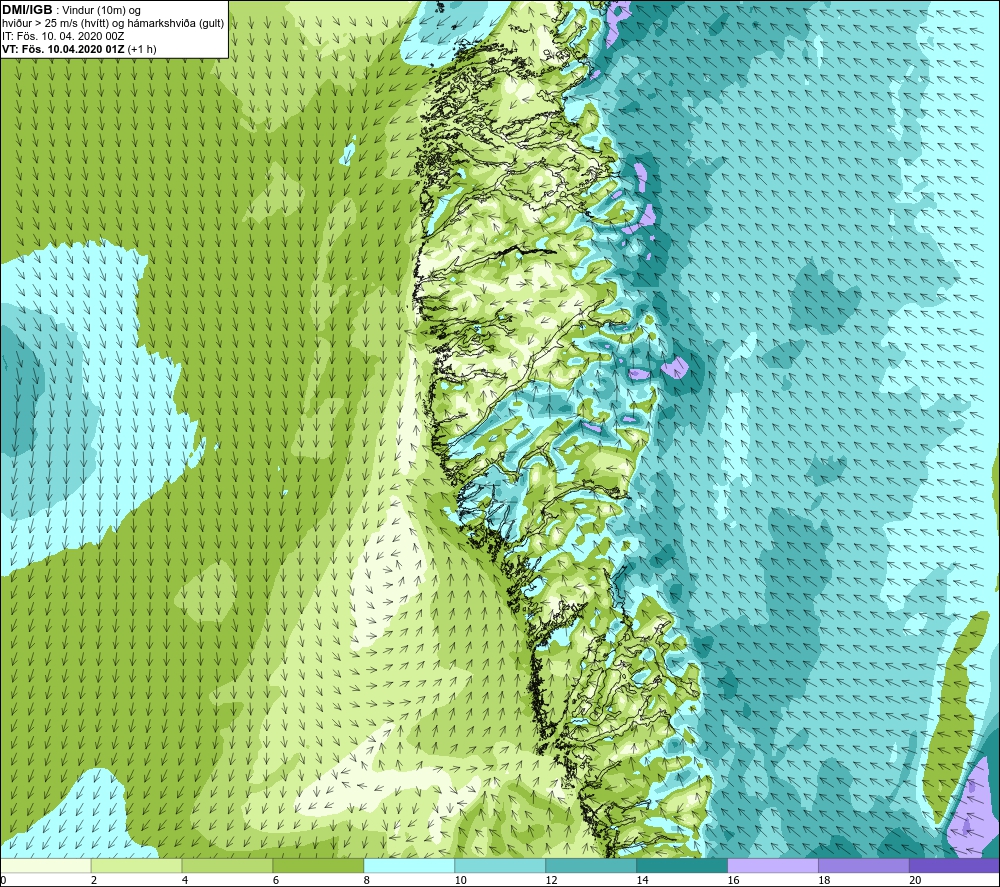Click the 10–12 m/s turquoise swatch
This screenshot has height=887, width=1000.
tap(500, 865)
